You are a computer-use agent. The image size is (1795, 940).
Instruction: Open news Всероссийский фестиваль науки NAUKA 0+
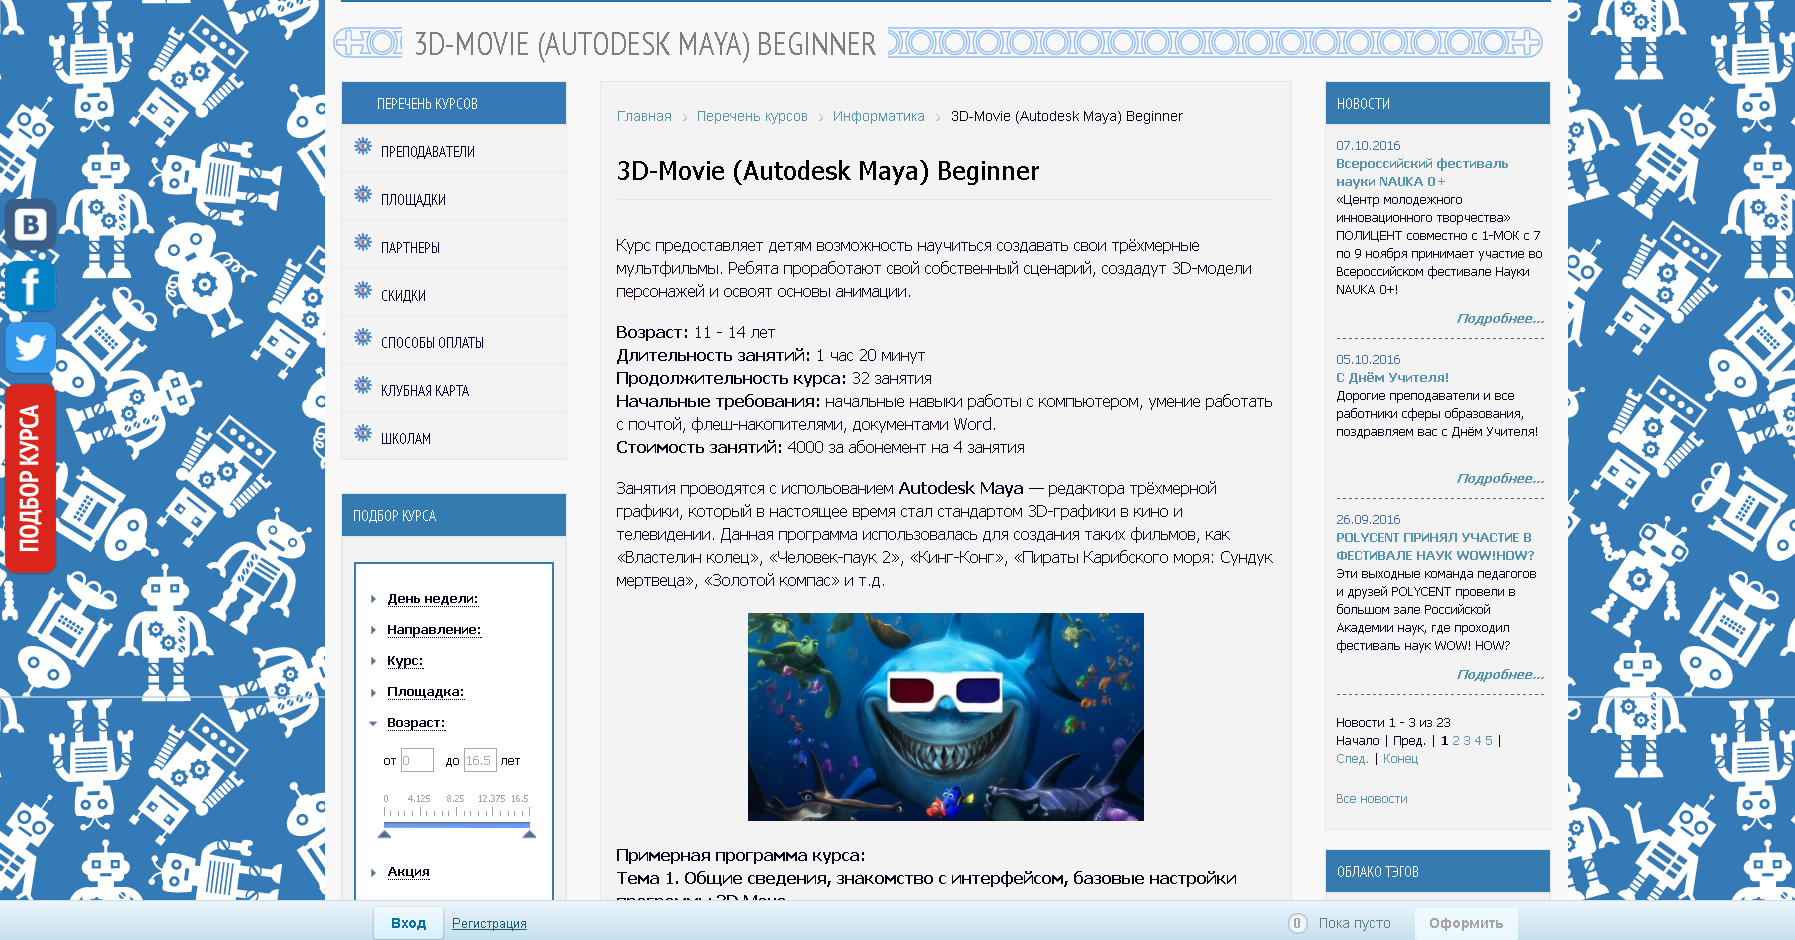click(1422, 172)
